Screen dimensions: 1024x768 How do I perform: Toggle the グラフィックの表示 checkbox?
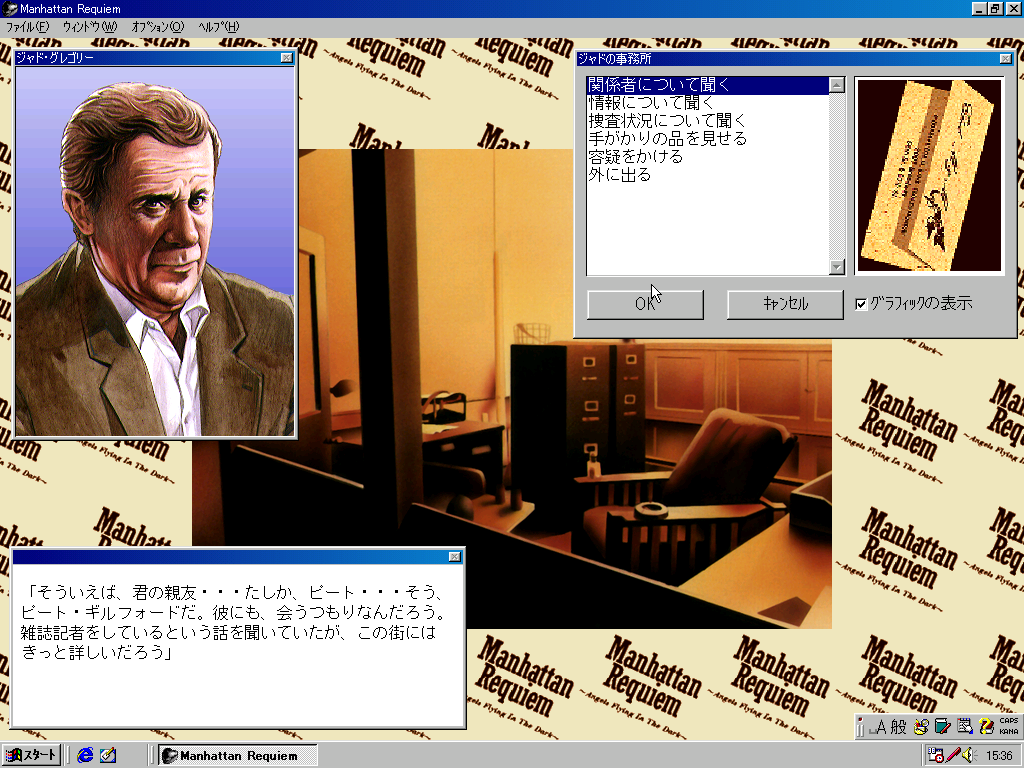[x=862, y=304]
